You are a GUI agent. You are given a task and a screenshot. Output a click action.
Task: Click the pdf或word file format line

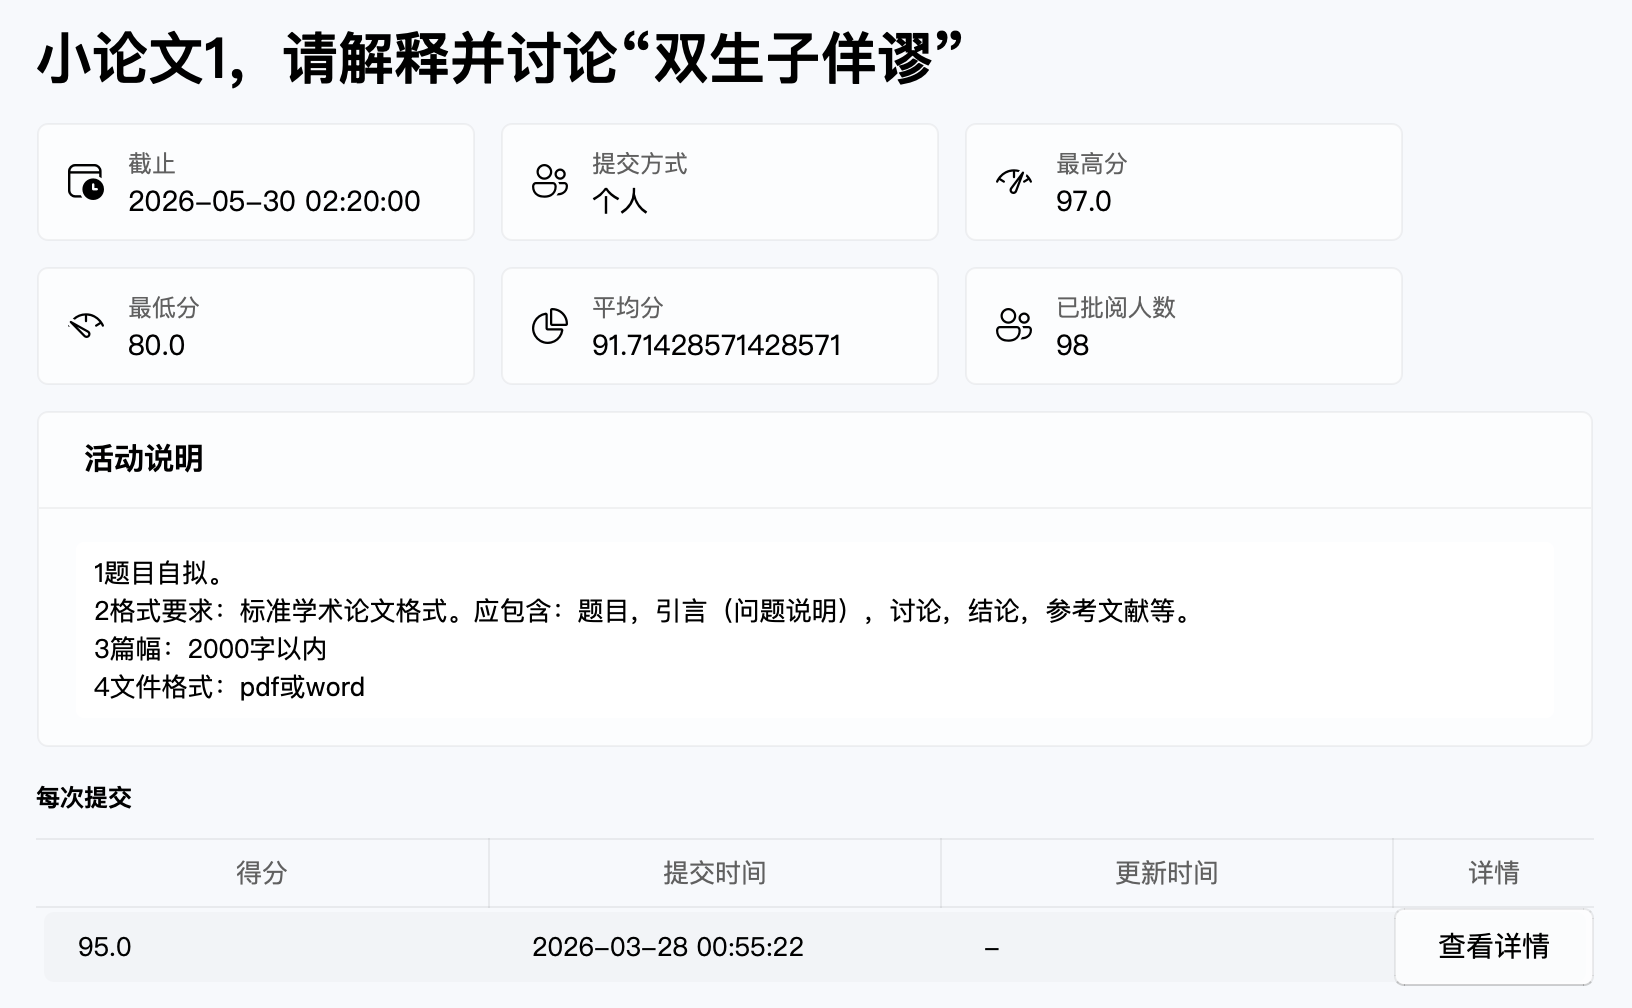[x=229, y=687]
